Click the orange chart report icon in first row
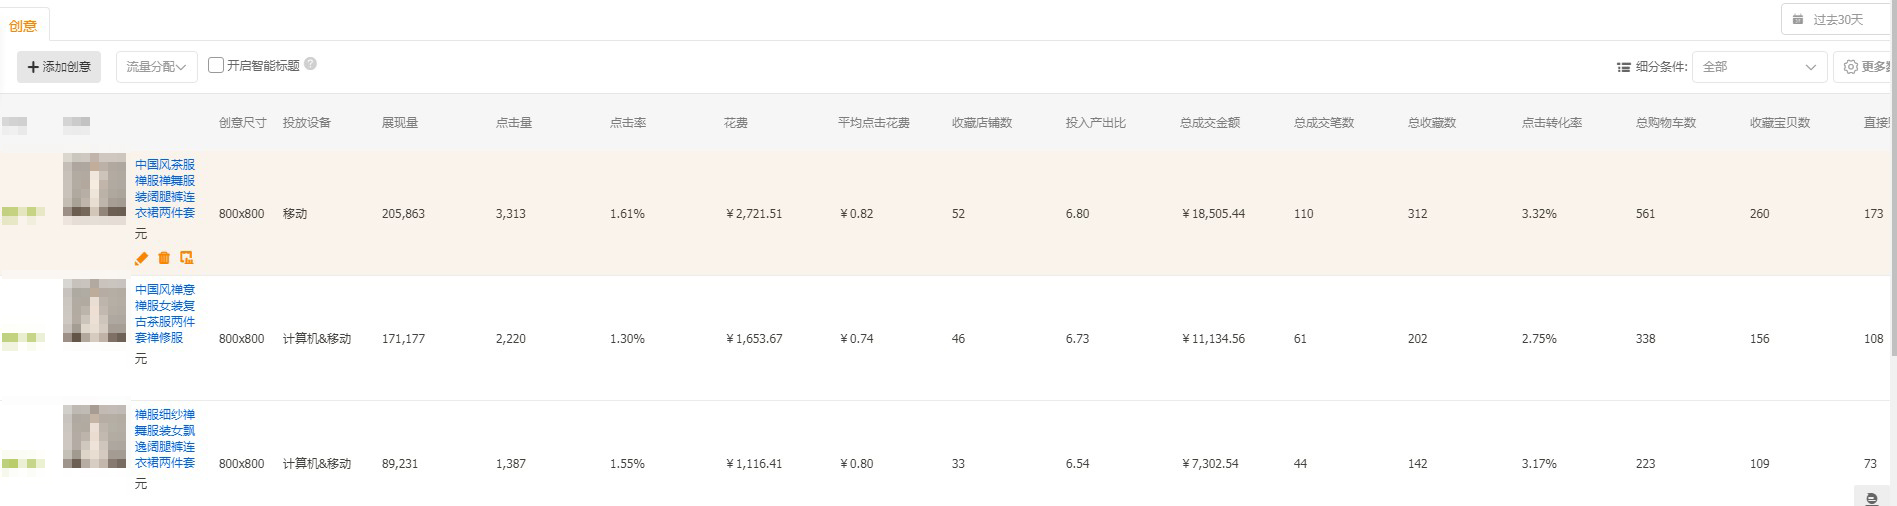 click(x=187, y=258)
